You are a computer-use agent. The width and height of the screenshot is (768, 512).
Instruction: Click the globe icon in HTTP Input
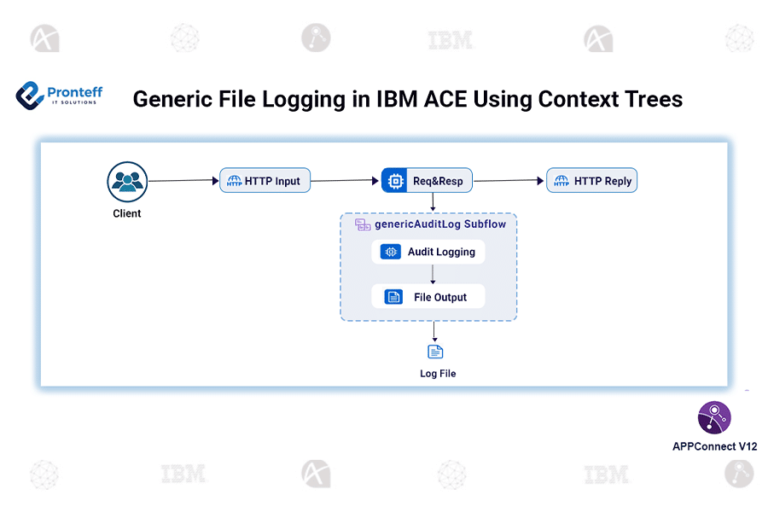click(x=234, y=181)
